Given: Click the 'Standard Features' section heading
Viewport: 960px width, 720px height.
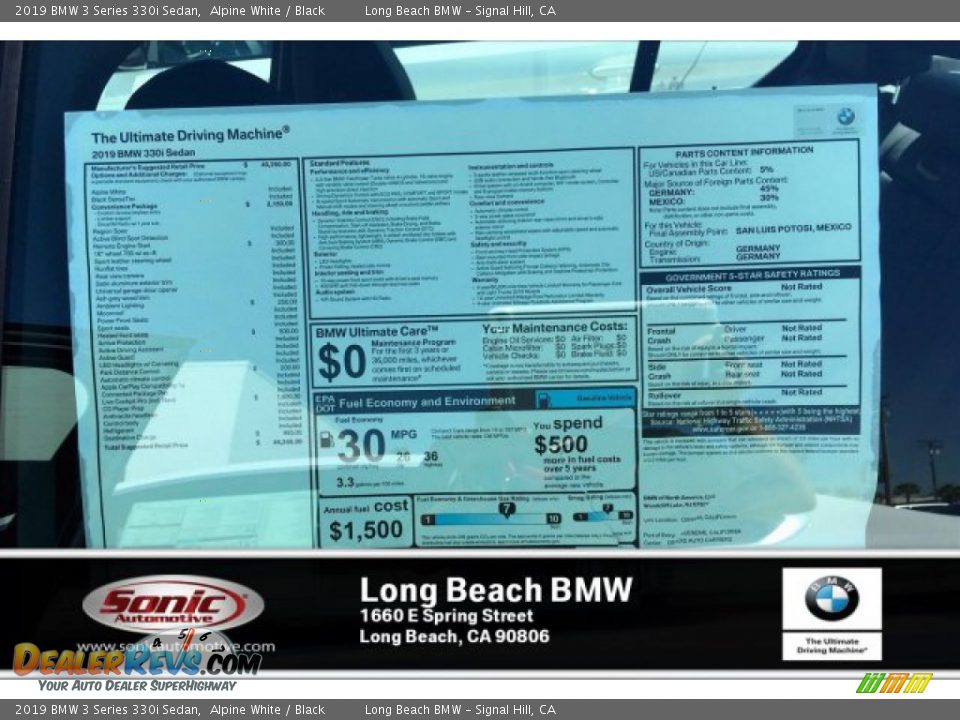Looking at the screenshot, I should (x=340, y=163).
